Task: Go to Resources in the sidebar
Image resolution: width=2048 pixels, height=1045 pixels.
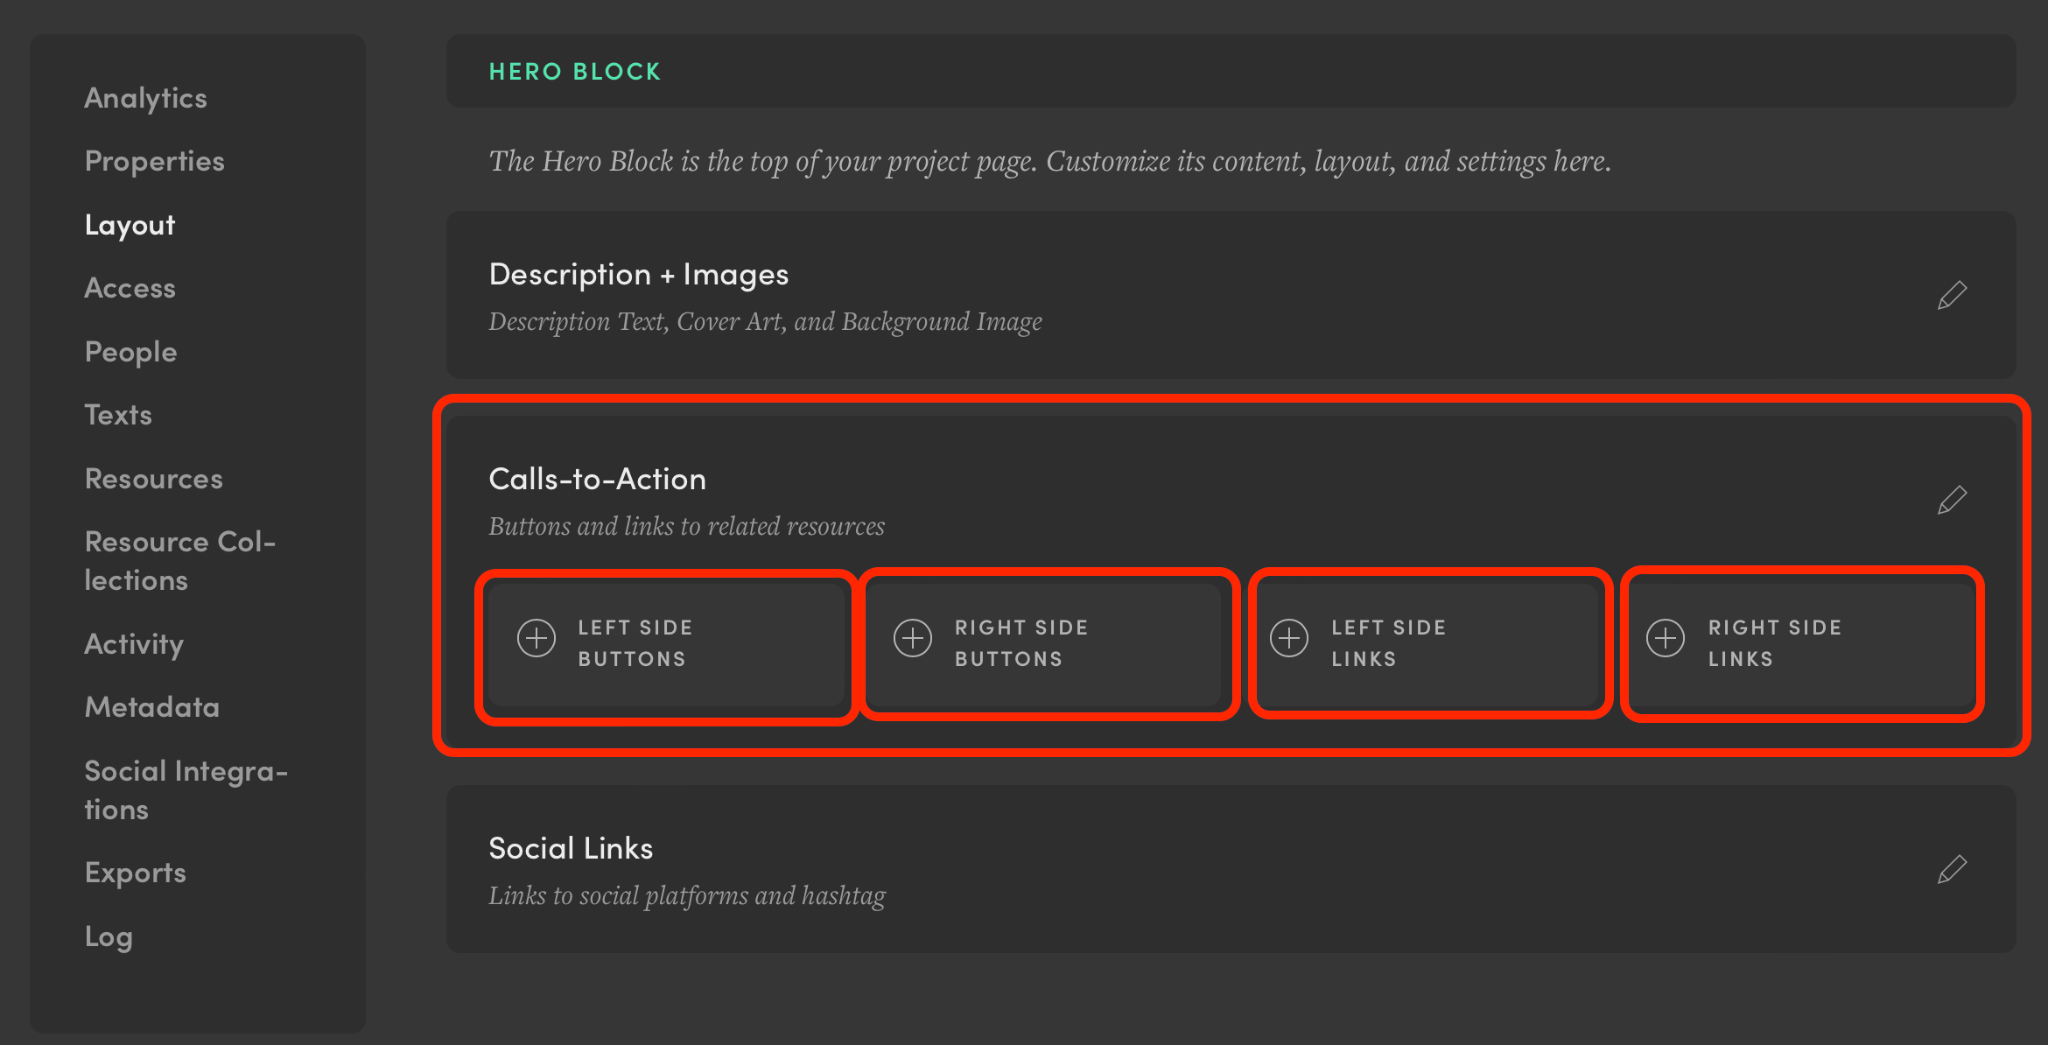Action: coord(154,479)
